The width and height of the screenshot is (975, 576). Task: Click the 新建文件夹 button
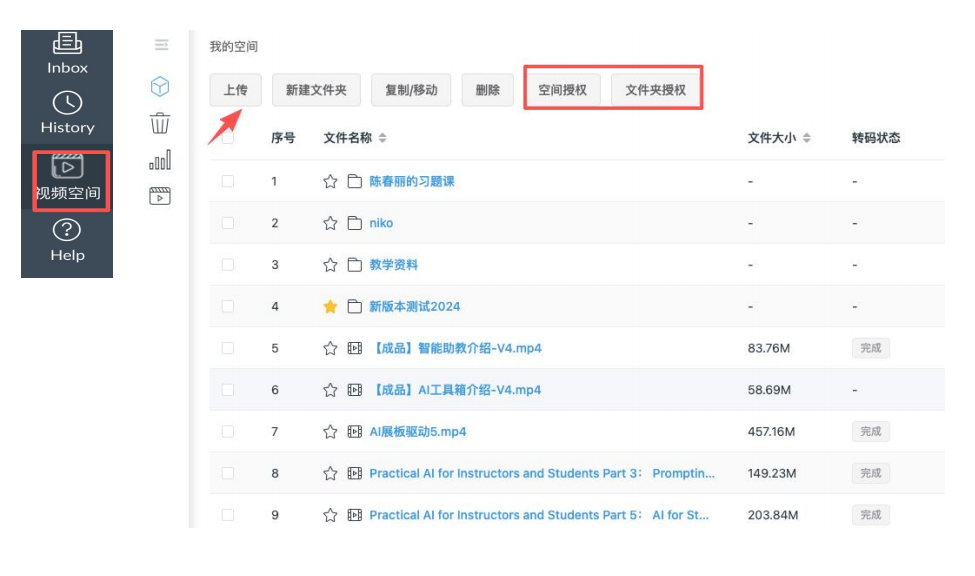tap(316, 90)
